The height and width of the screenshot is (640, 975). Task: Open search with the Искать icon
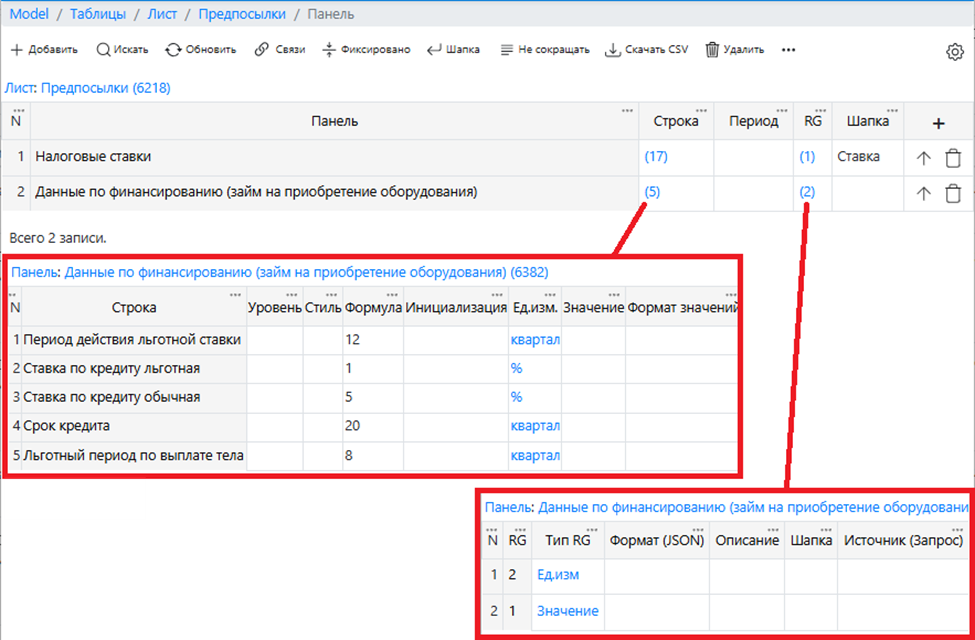(104, 50)
